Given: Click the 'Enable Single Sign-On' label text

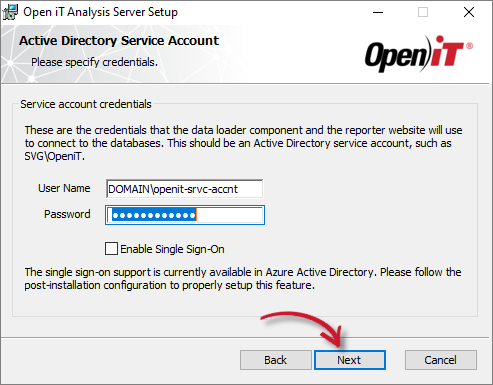Looking at the screenshot, I should click(172, 249).
